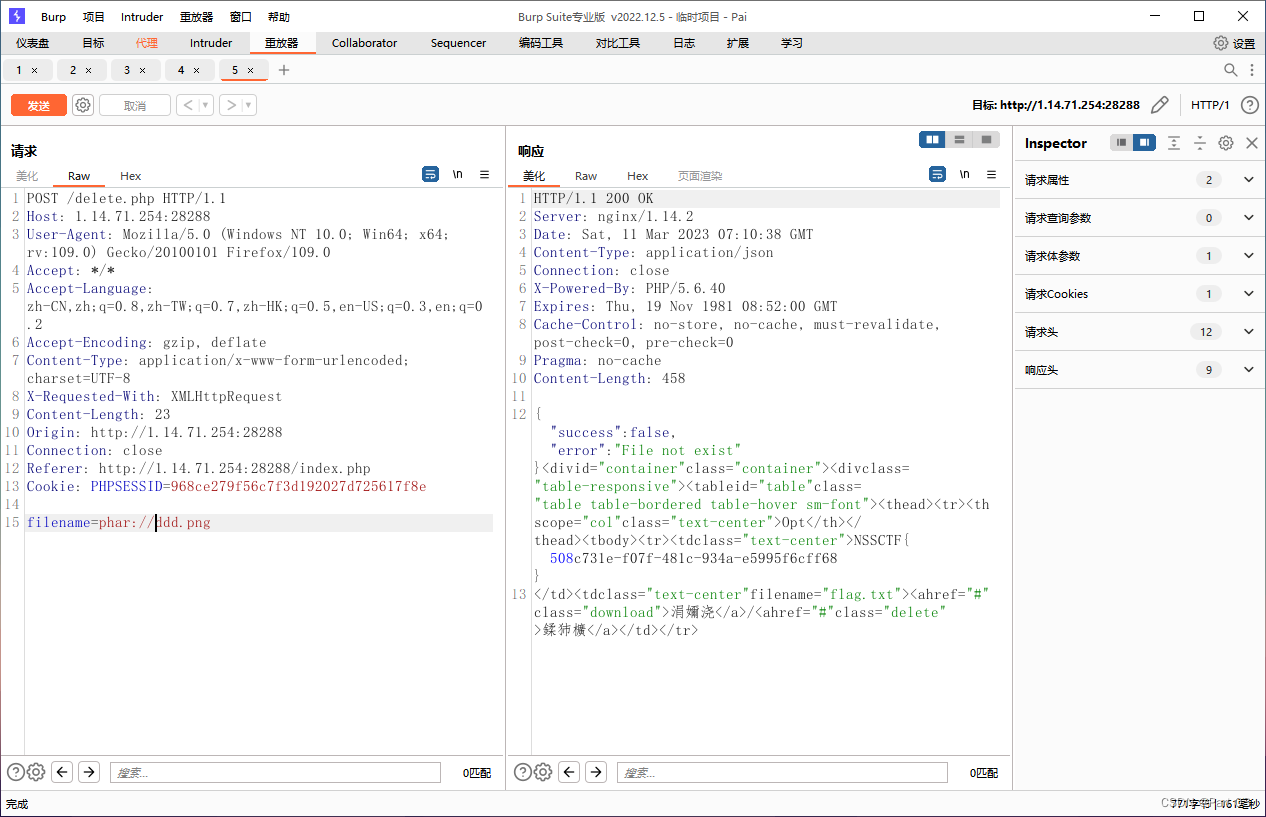Switch response view to Raw
This screenshot has height=817, width=1266.
586,176
